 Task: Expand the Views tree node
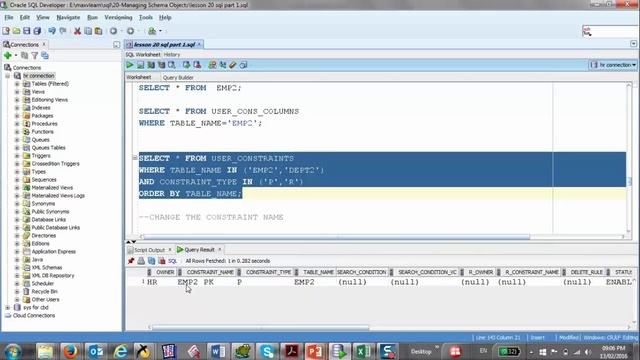click(17, 92)
